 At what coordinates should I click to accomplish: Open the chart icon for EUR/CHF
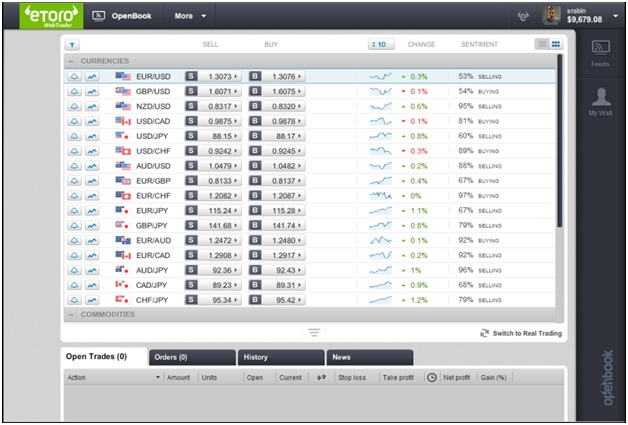point(92,196)
